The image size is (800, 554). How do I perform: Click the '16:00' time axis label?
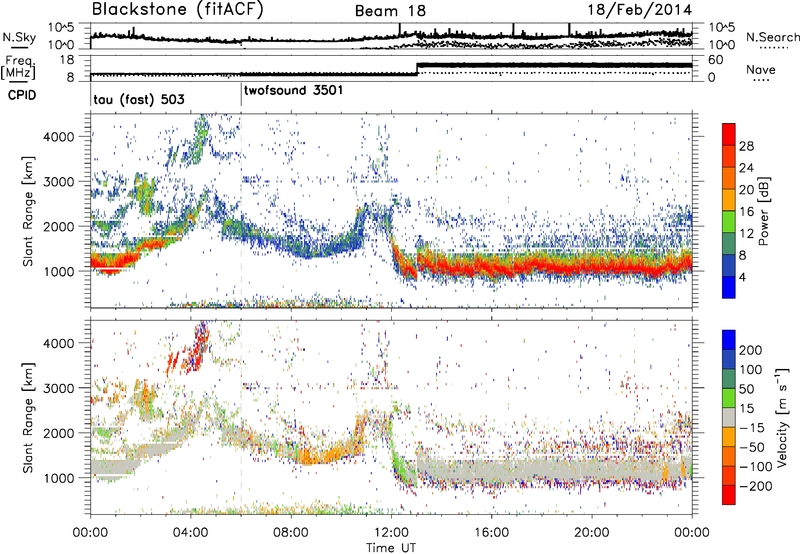491,533
